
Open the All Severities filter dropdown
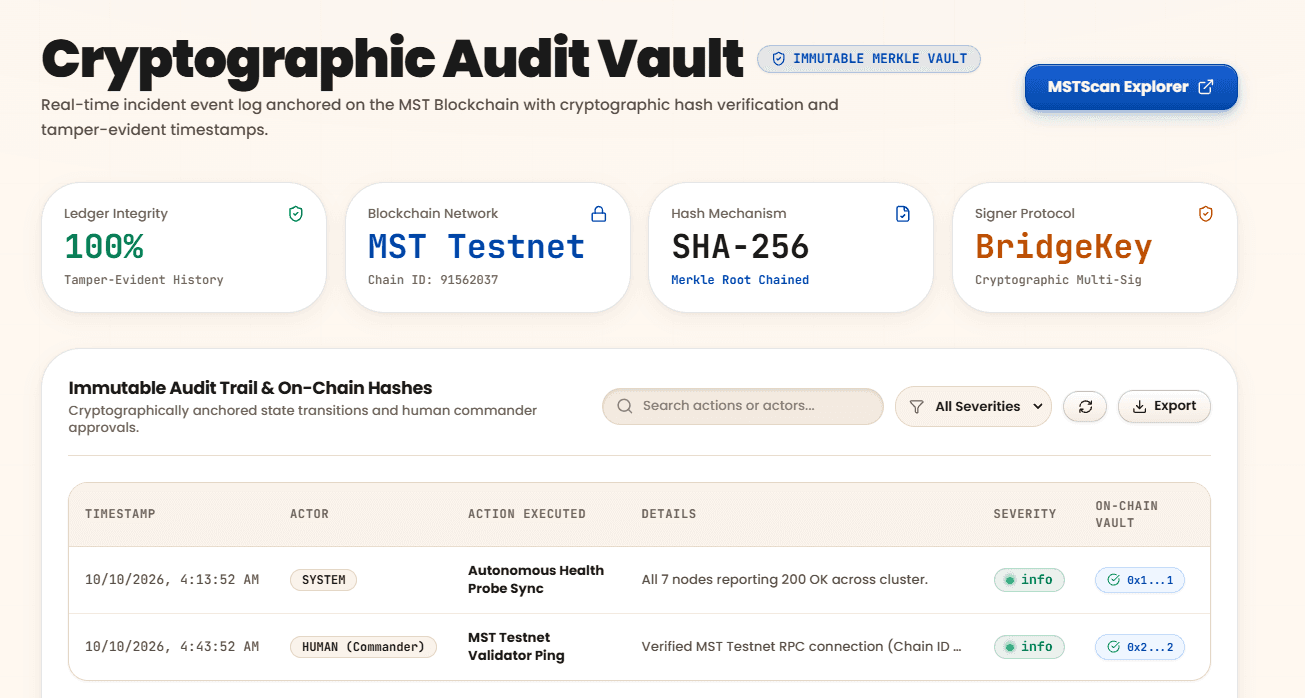click(x=973, y=407)
